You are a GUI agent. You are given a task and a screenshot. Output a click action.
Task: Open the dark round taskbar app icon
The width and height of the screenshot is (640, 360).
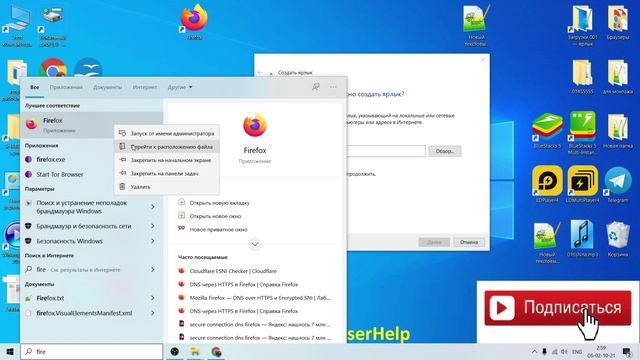[175, 351]
